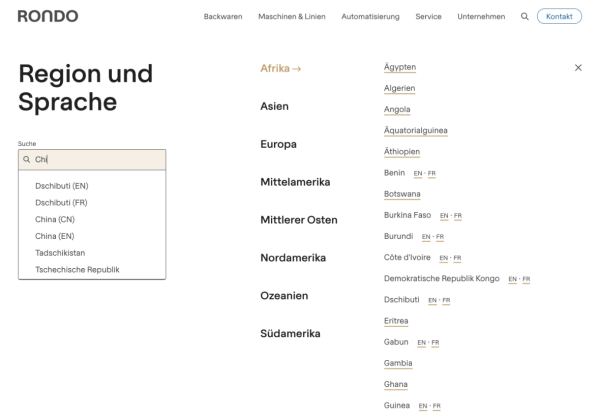Focus the Suche input field
Screen dimensions: 600x417
(x=92, y=160)
